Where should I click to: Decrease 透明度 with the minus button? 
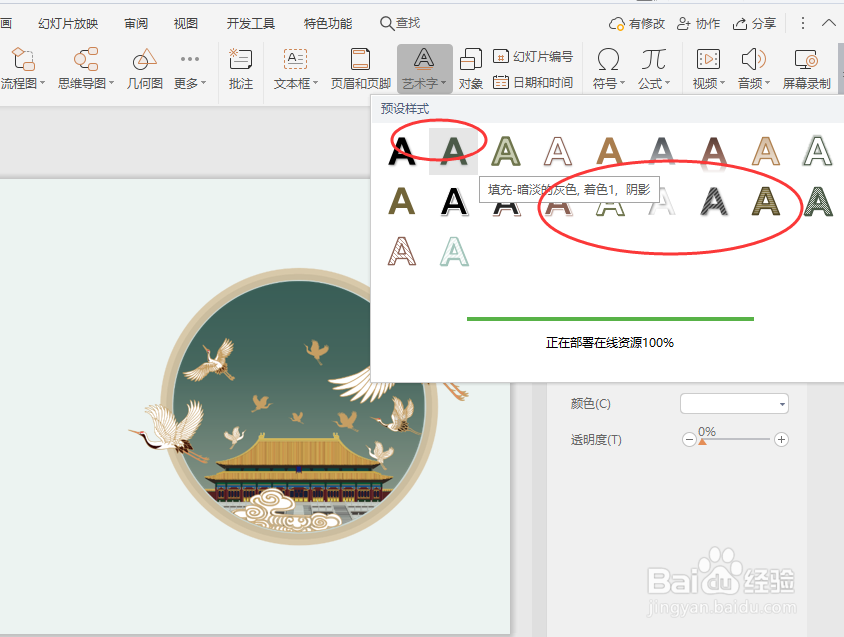point(689,439)
